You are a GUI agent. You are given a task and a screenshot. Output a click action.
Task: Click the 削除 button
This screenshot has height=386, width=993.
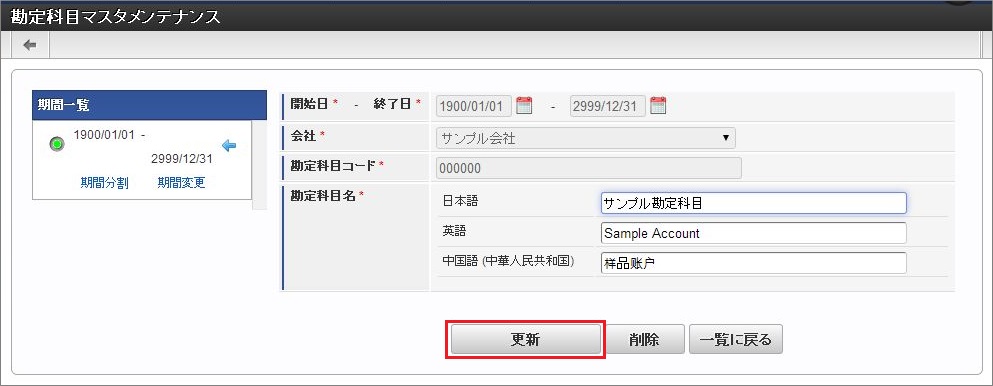pos(644,340)
